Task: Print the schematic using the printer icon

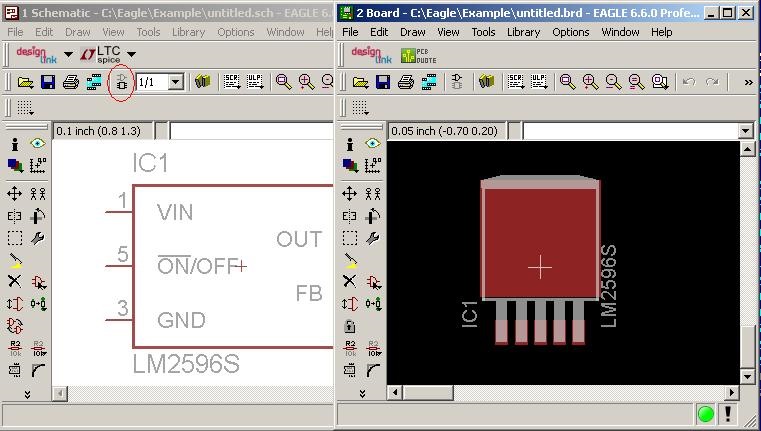Action: (71, 82)
